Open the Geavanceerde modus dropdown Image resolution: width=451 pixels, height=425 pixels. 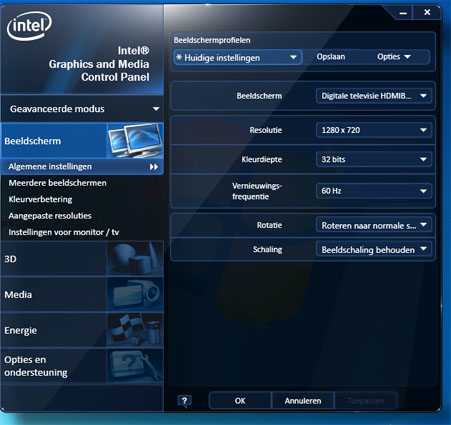[82, 109]
